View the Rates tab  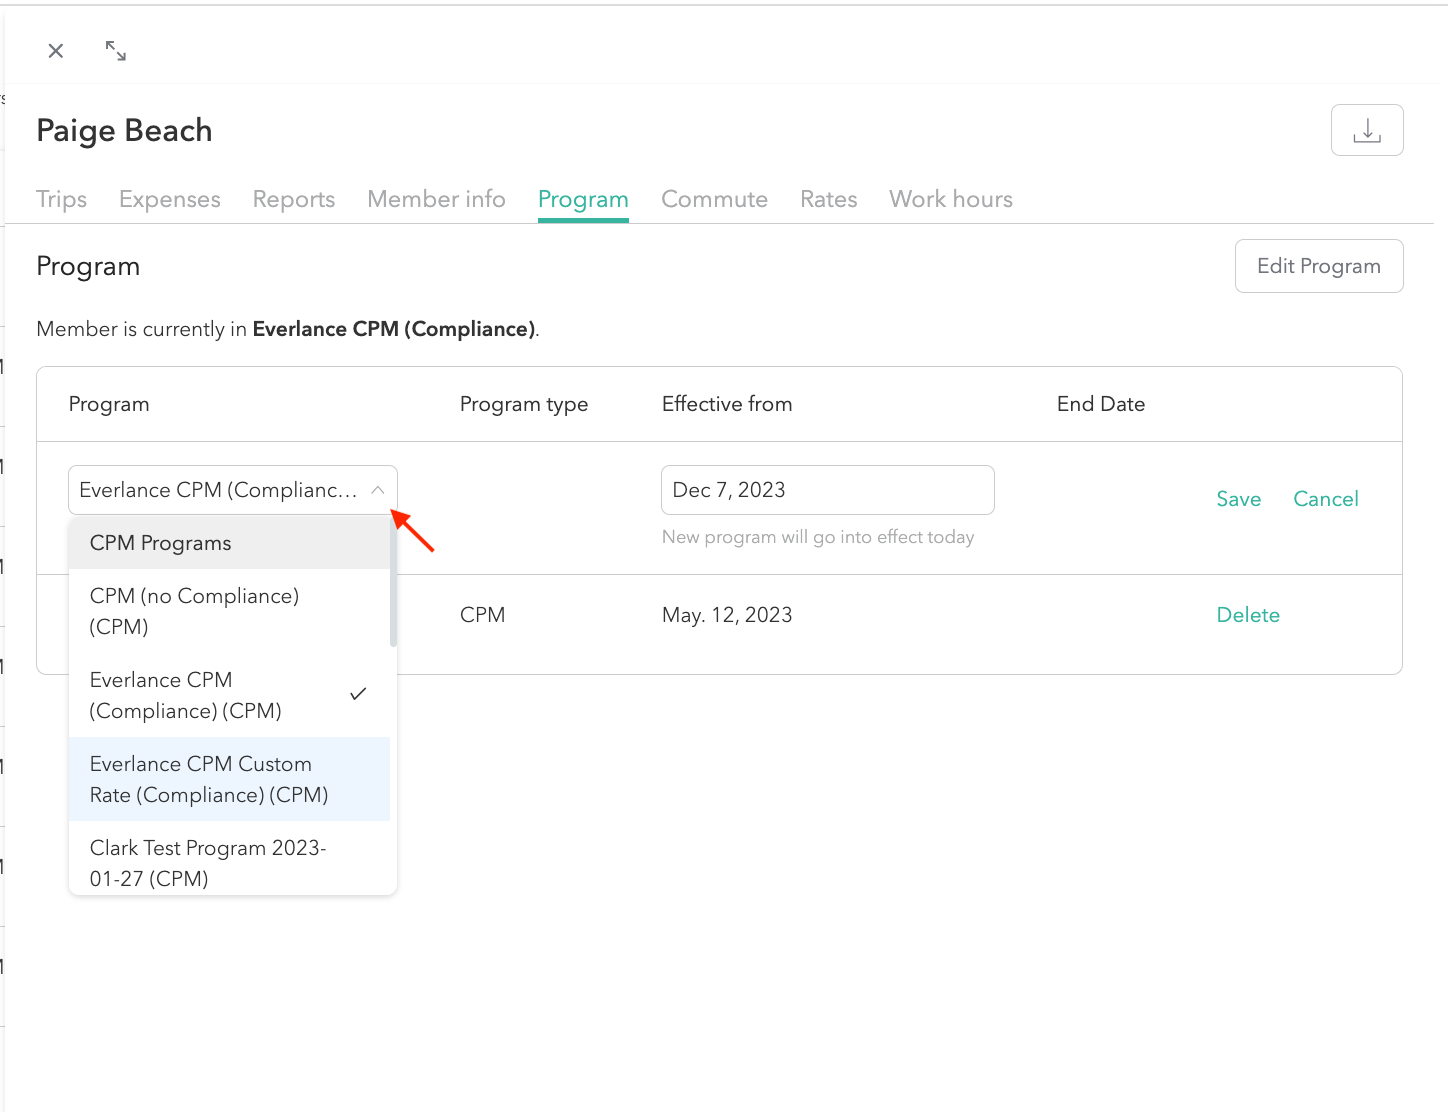(828, 199)
